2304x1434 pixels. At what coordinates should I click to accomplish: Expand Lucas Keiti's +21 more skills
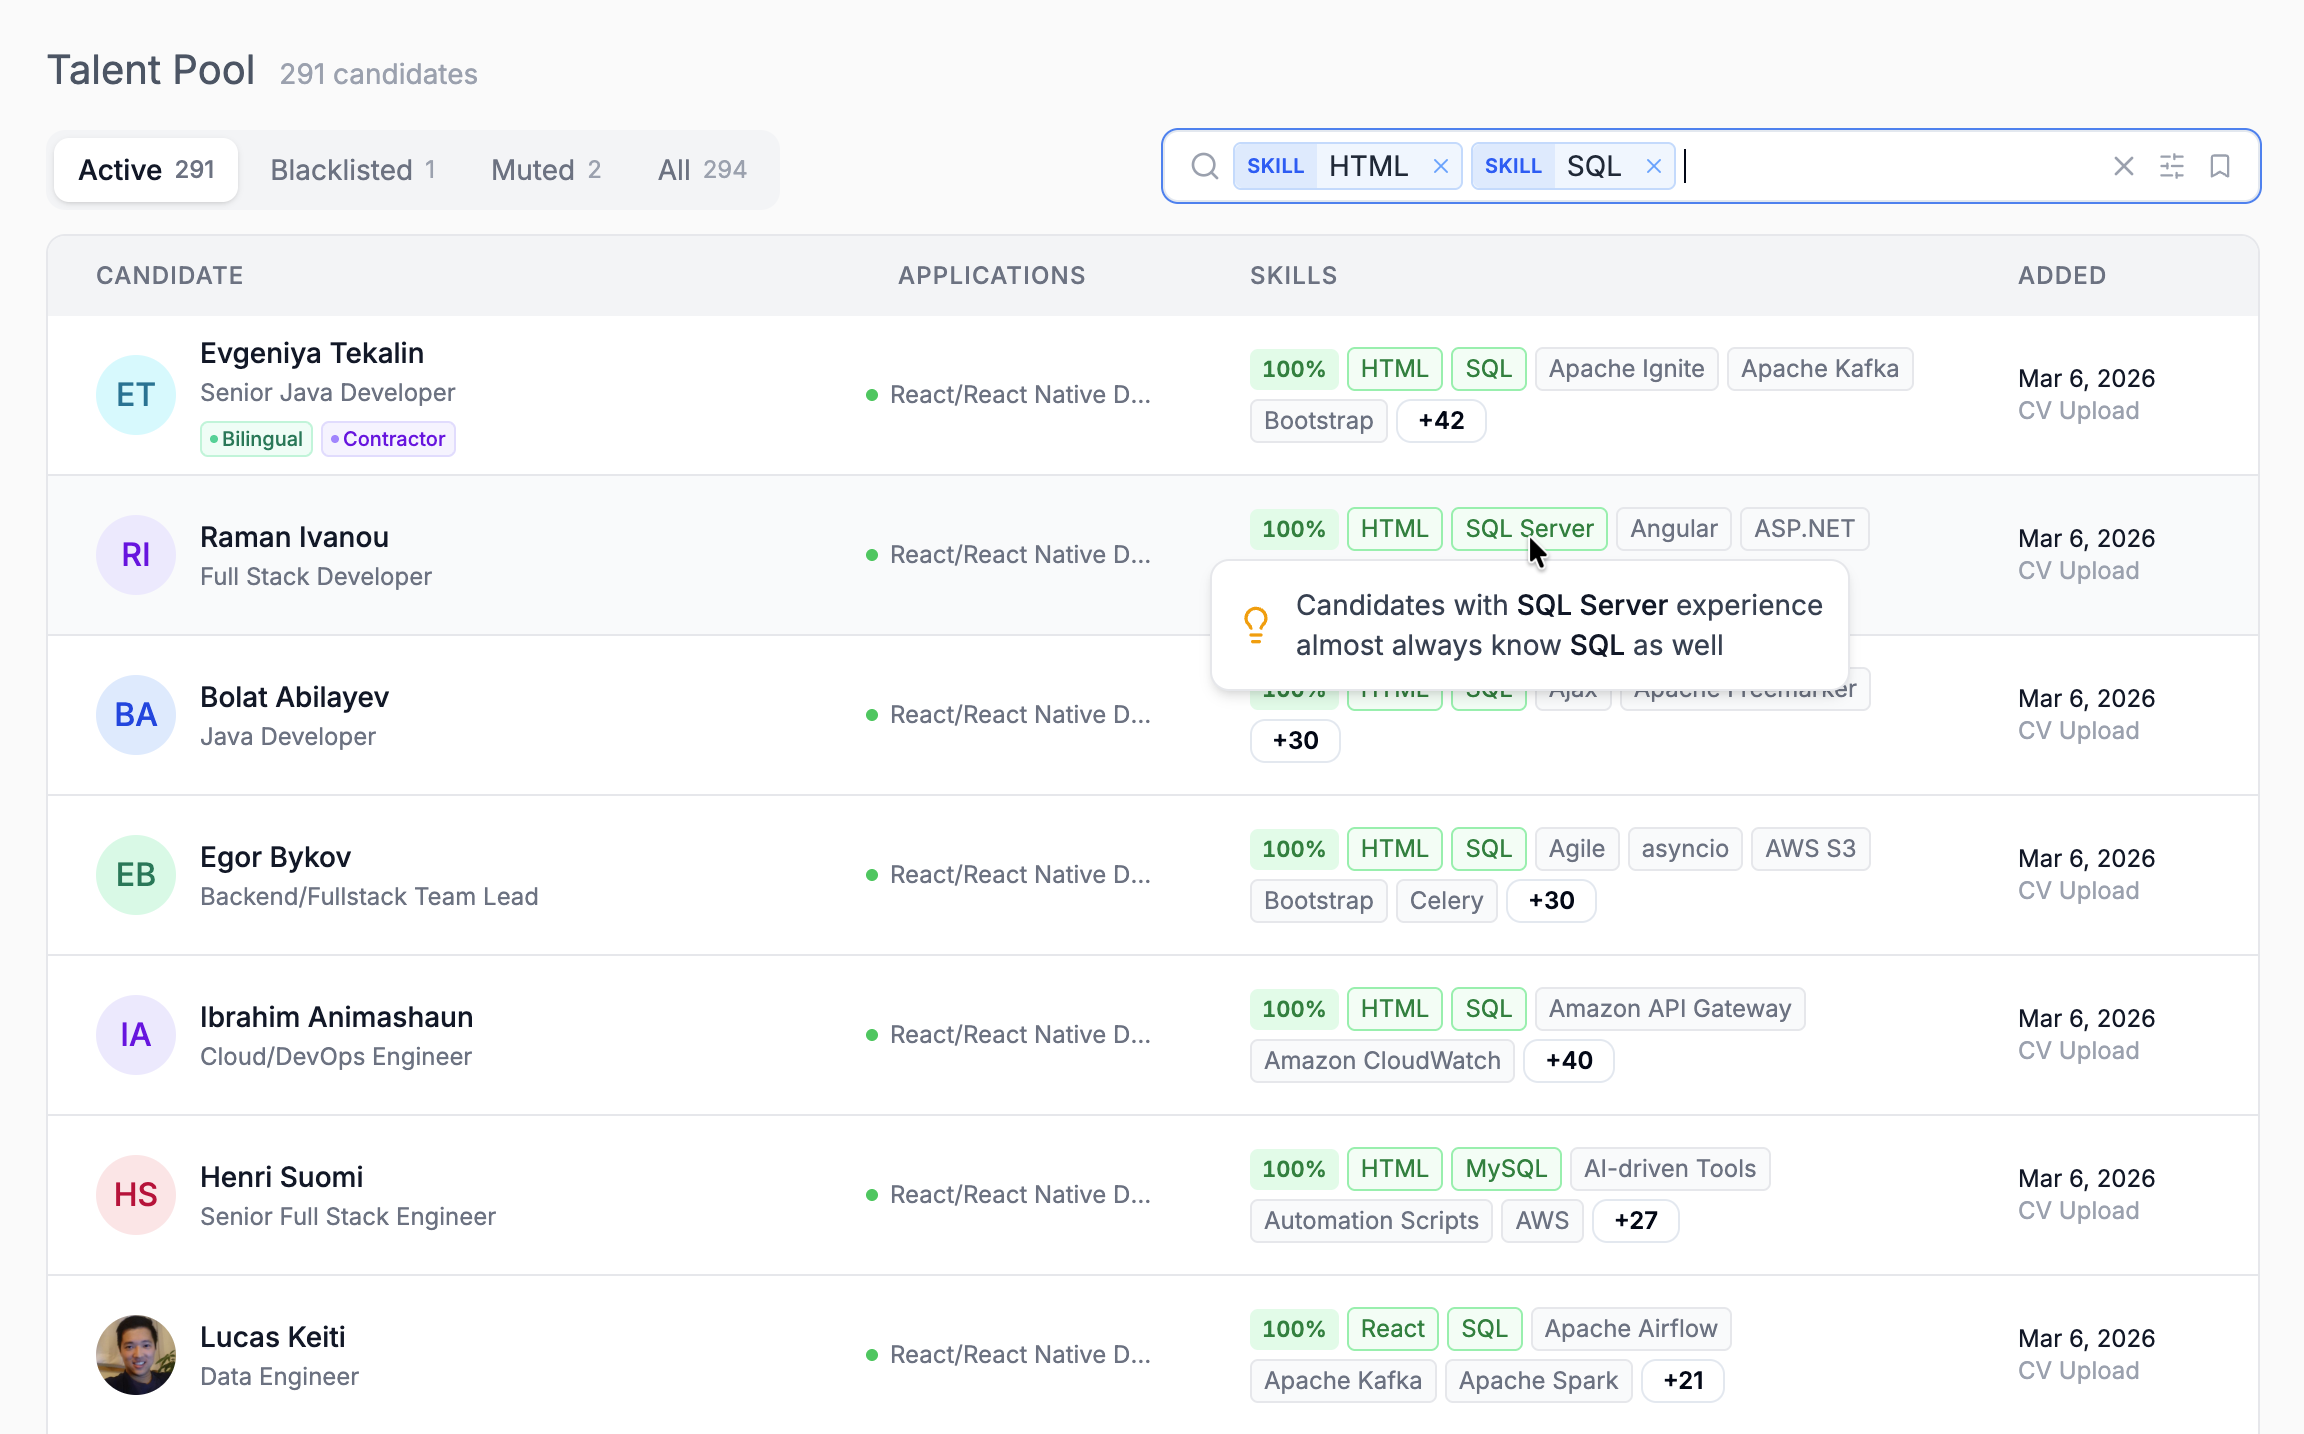coord(1683,1381)
